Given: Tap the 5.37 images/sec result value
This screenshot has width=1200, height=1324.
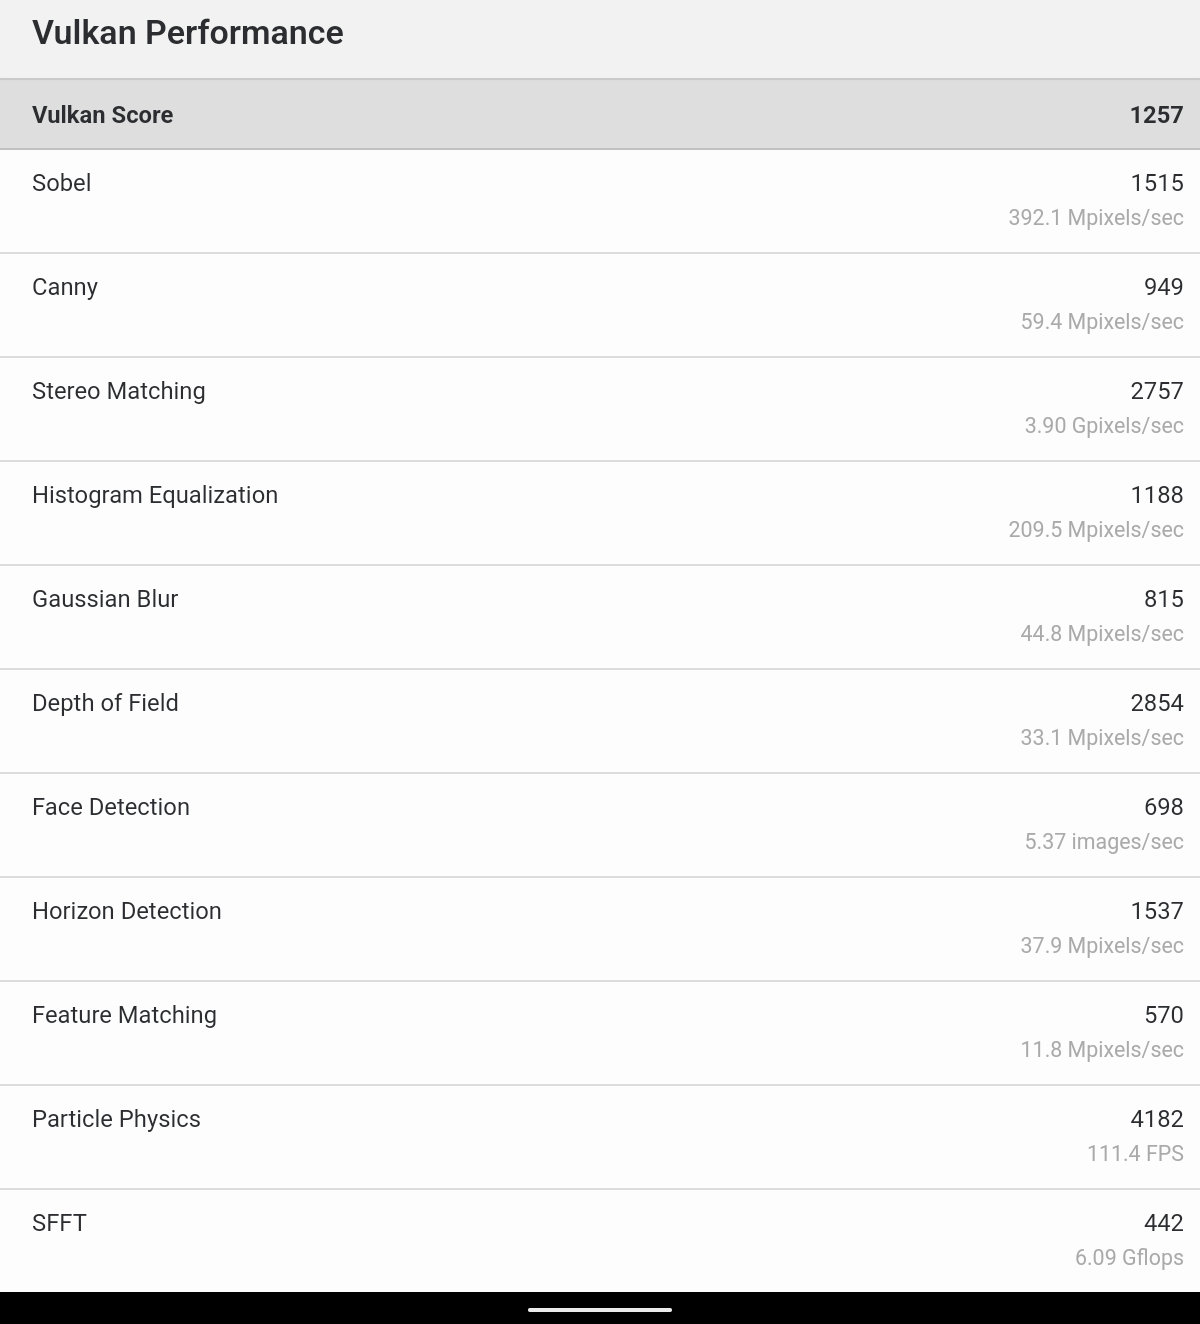Looking at the screenshot, I should (x=1103, y=841).
